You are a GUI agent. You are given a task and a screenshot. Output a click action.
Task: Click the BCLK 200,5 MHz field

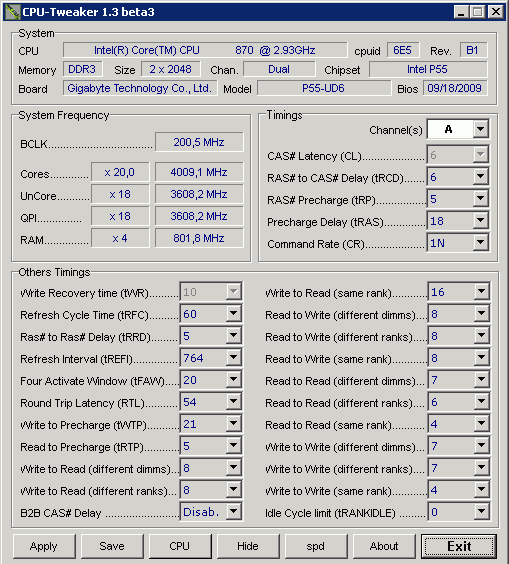click(x=199, y=142)
